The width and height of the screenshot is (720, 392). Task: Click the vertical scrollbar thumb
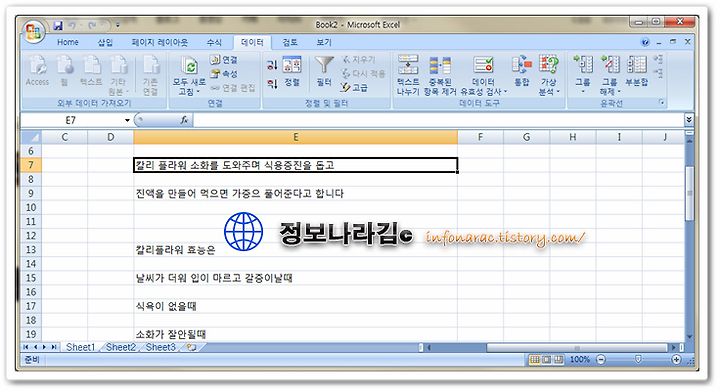click(689, 194)
